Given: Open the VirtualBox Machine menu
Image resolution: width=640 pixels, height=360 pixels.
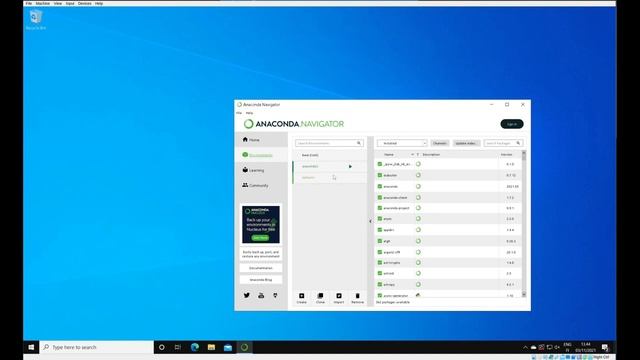Looking at the screenshot, I should coord(42,3).
